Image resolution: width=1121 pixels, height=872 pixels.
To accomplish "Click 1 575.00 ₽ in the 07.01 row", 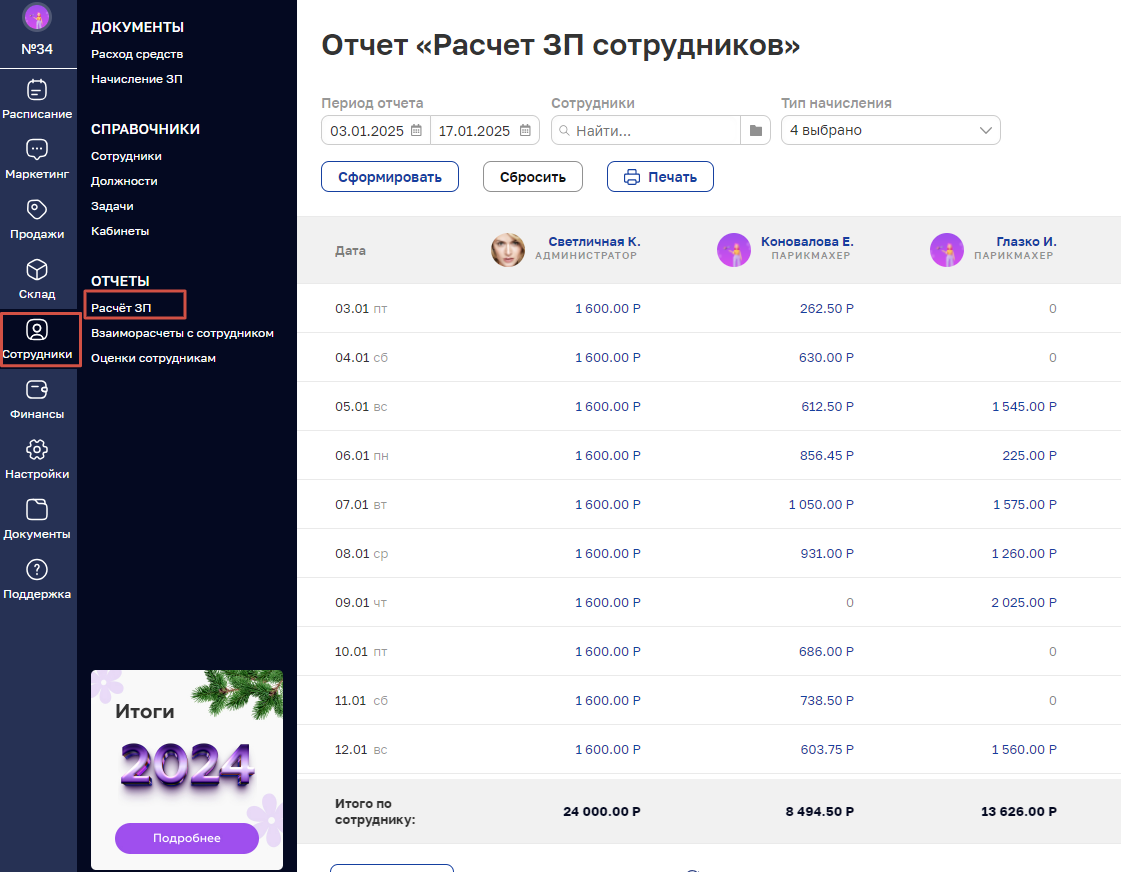I will [x=1024, y=505].
